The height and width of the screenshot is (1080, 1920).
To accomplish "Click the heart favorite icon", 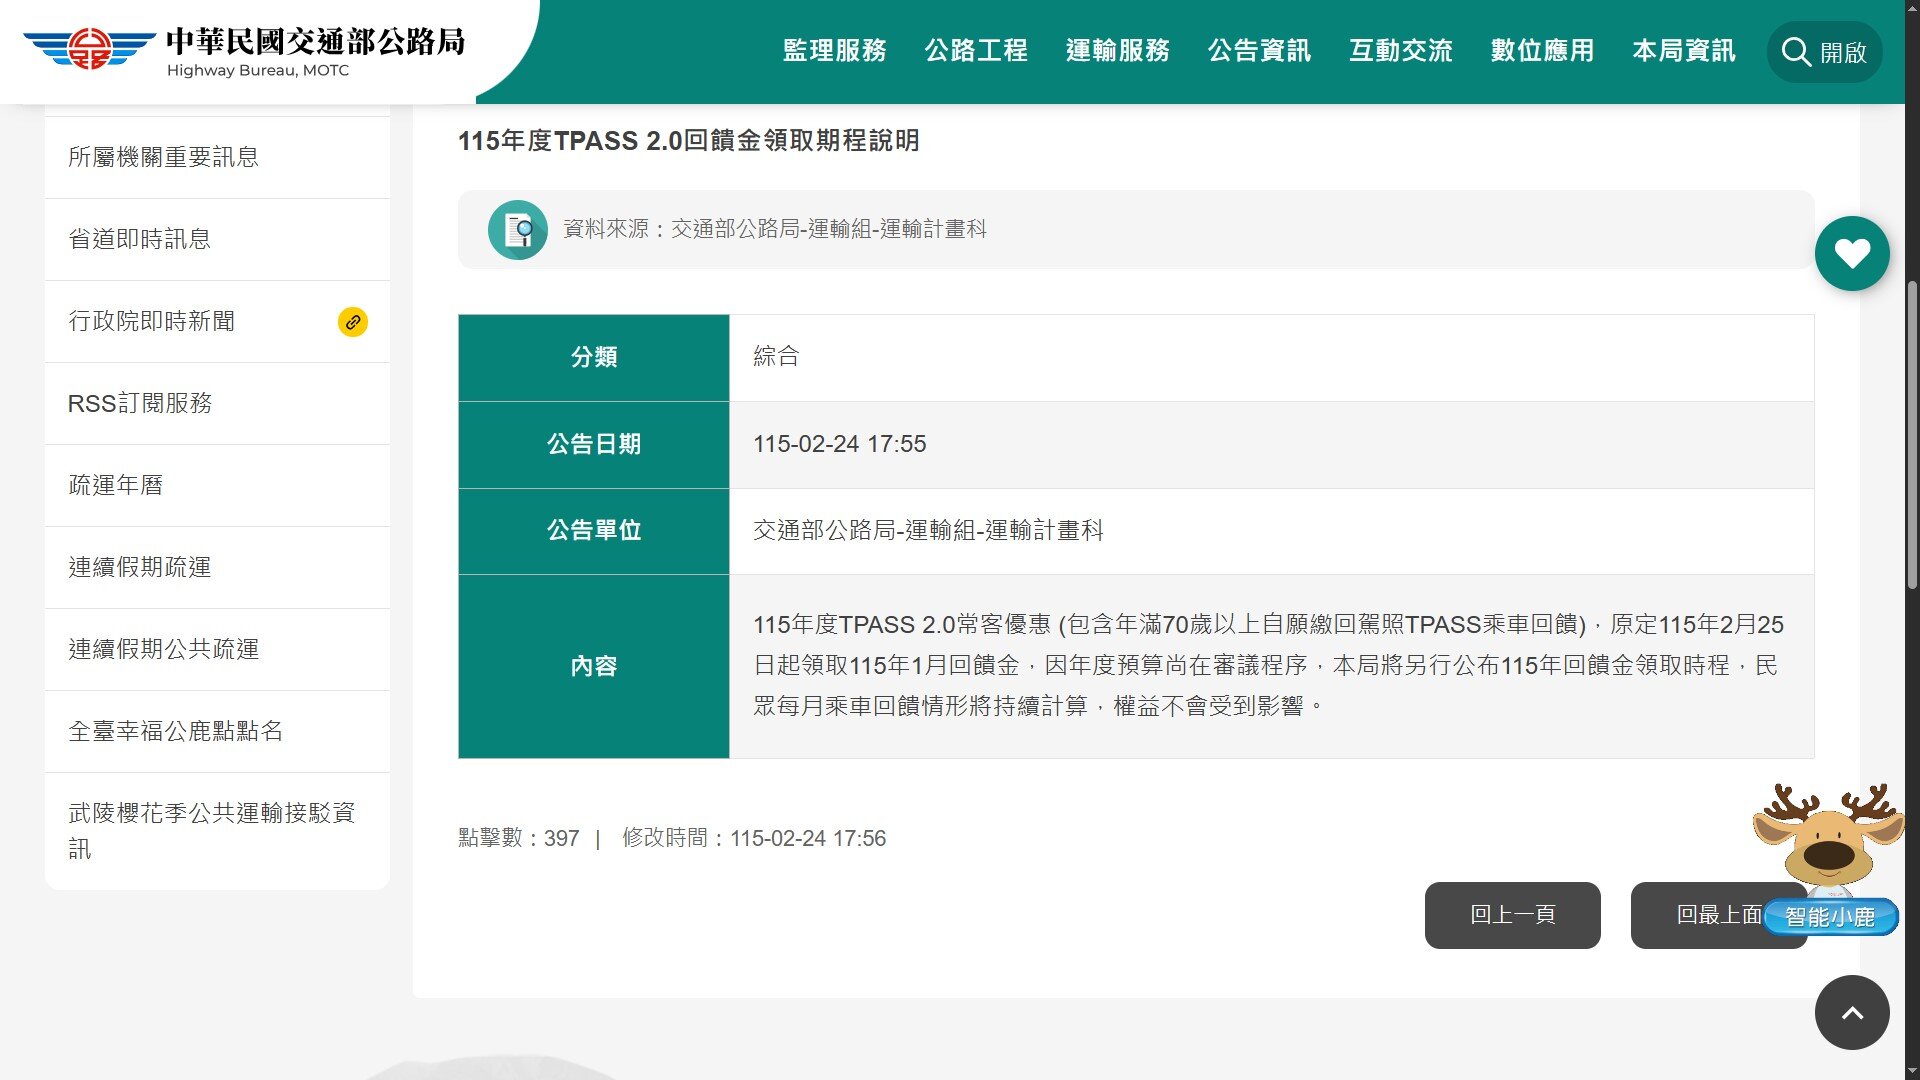I will pyautogui.click(x=1852, y=253).
